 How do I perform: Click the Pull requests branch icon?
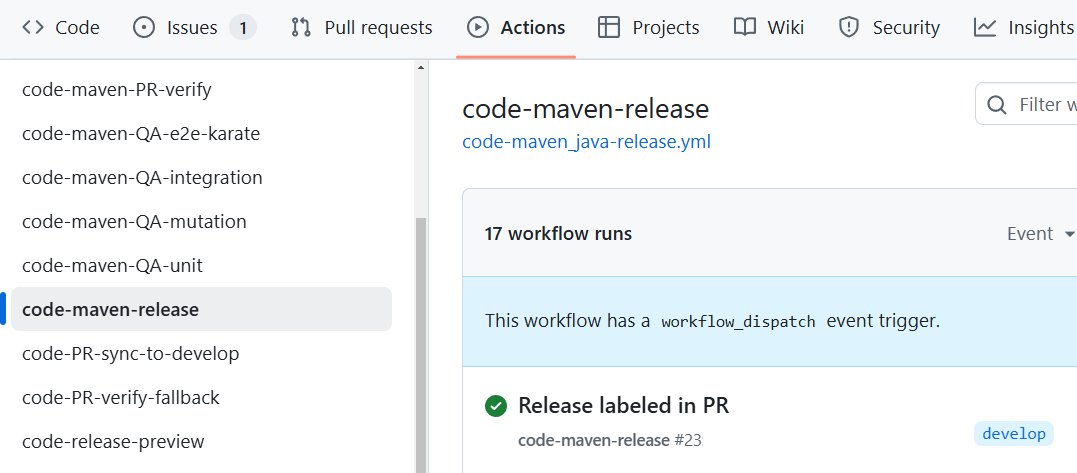pos(301,27)
